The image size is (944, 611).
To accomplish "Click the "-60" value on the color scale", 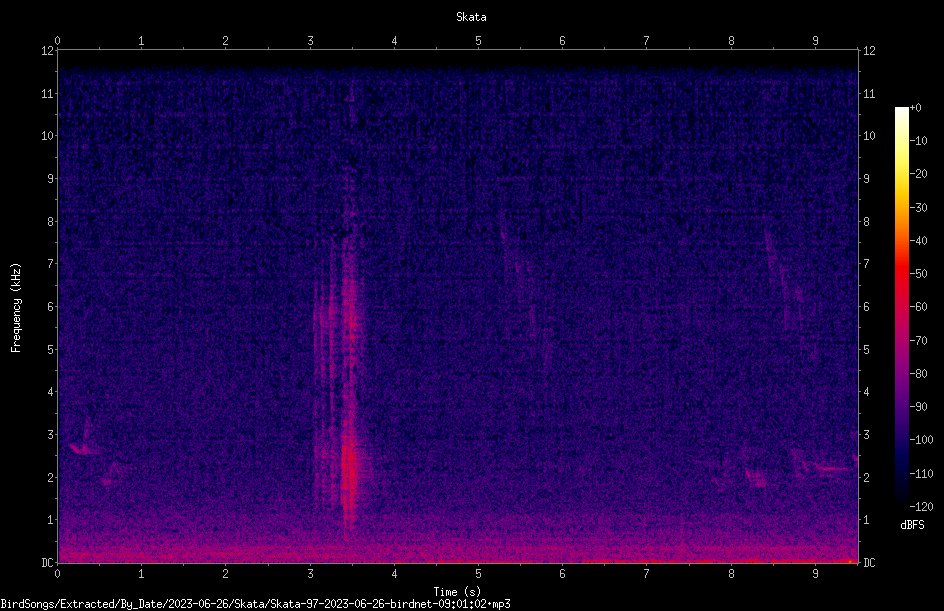I will [x=918, y=307].
